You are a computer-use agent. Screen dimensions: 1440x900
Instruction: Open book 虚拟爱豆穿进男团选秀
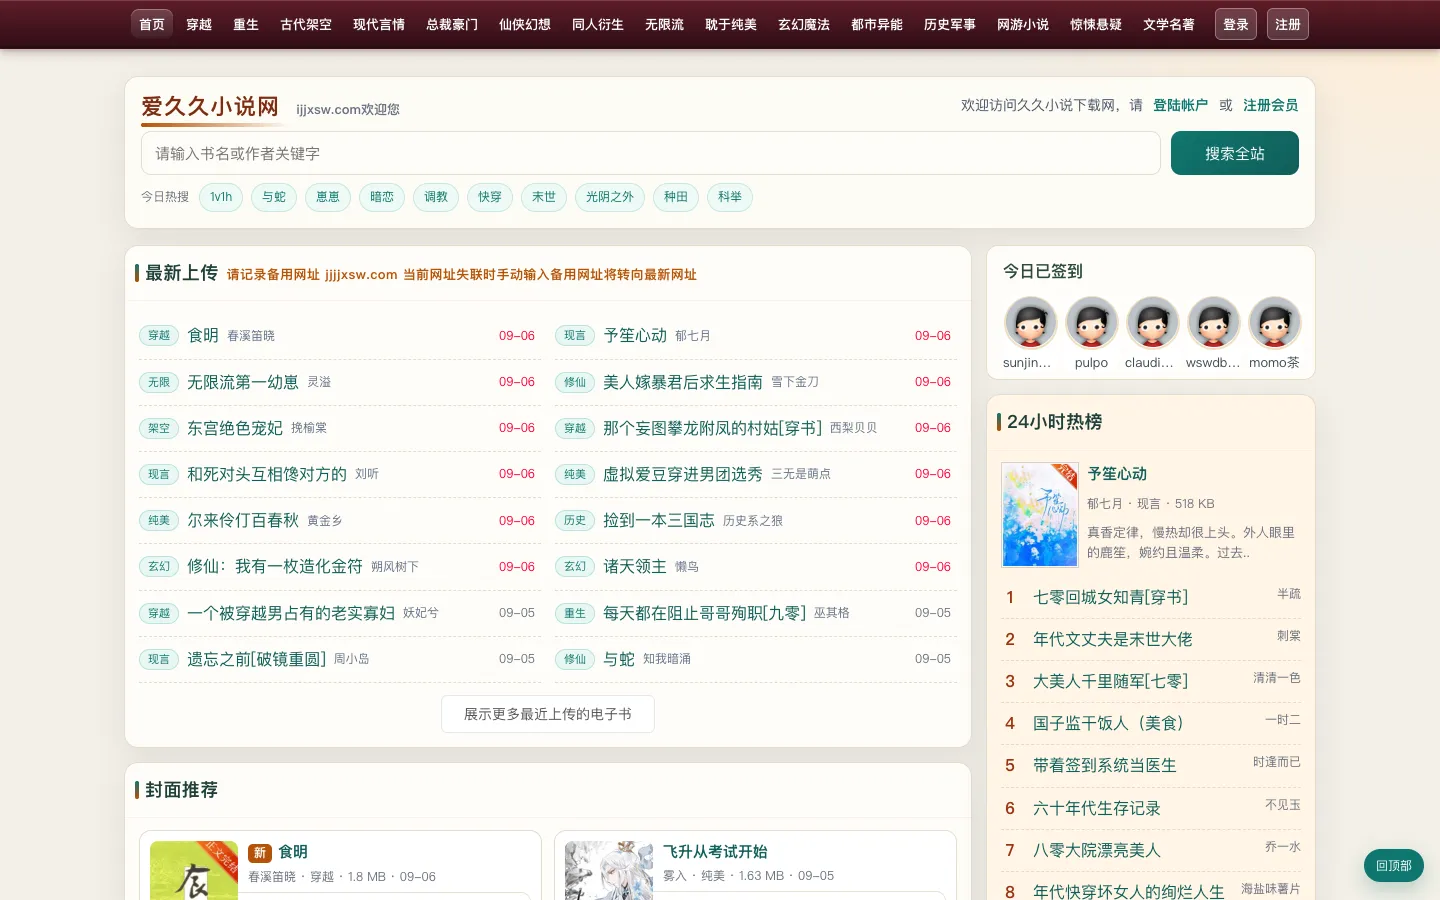pos(683,474)
